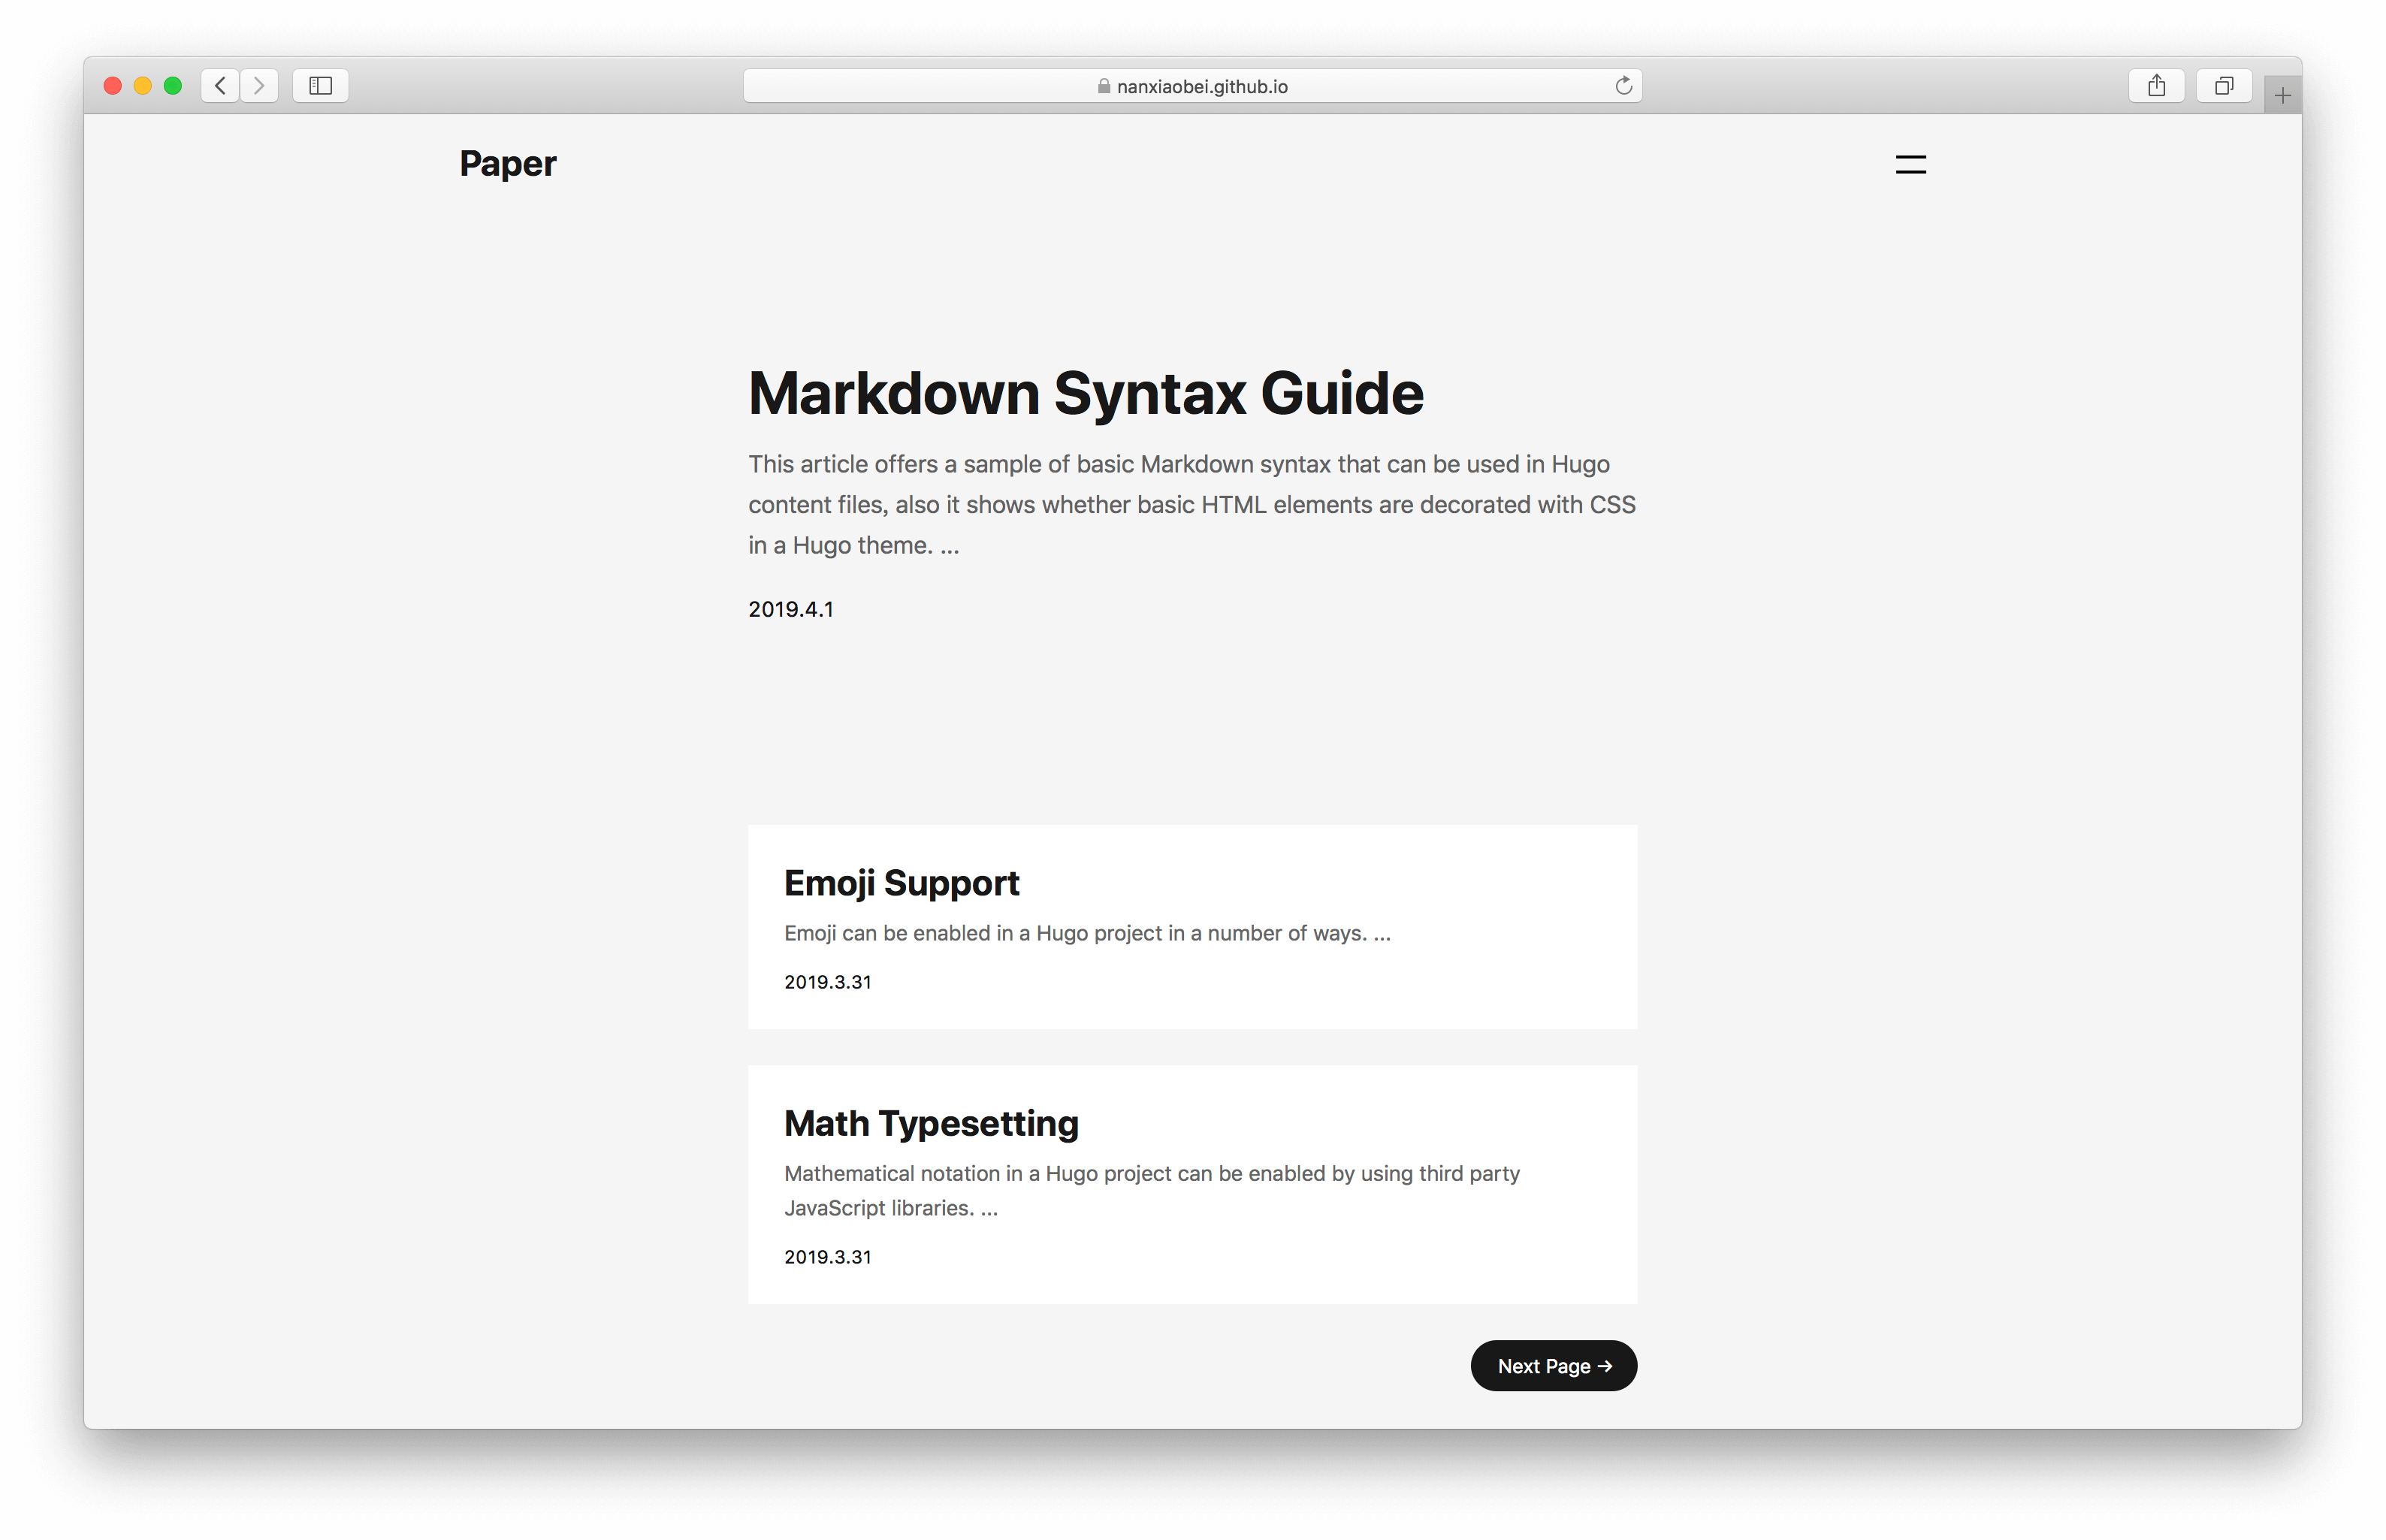The width and height of the screenshot is (2386, 1540).
Task: Toggle the Safari sidebar button
Action: [x=320, y=86]
